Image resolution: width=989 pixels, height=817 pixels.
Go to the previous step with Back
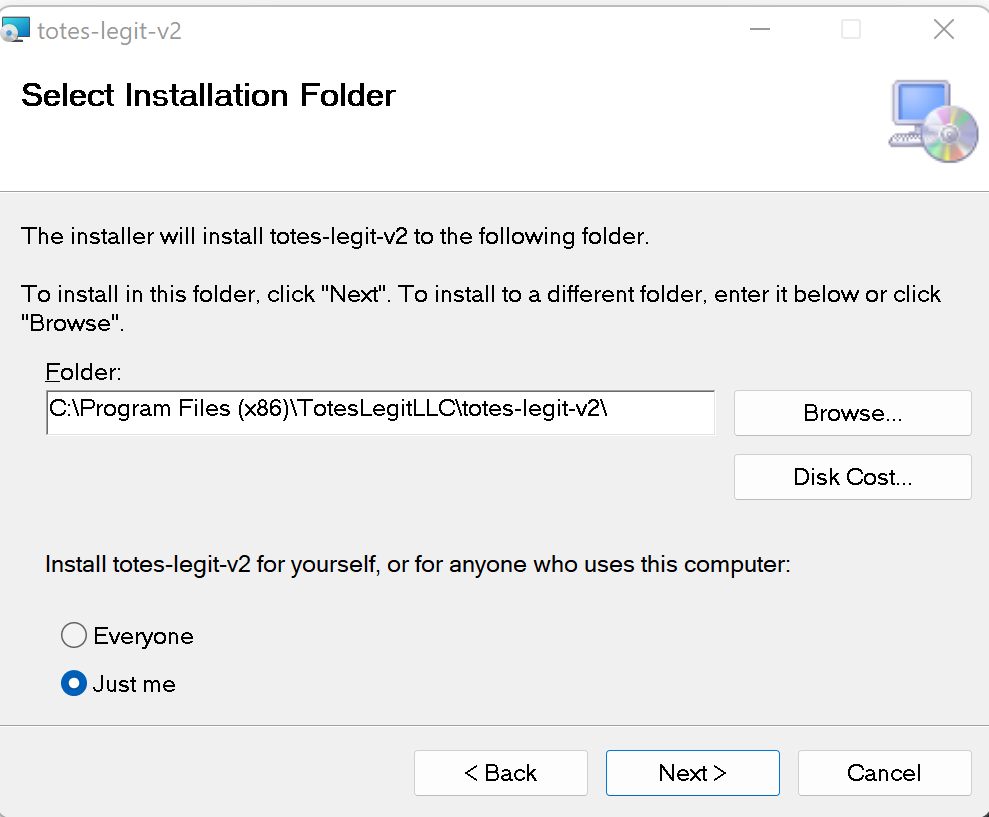click(500, 773)
